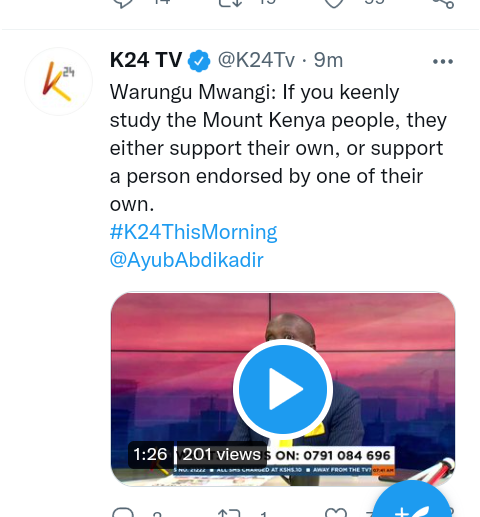
Task: Open the #K24ThisMorning hashtag
Action: [x=194, y=232]
